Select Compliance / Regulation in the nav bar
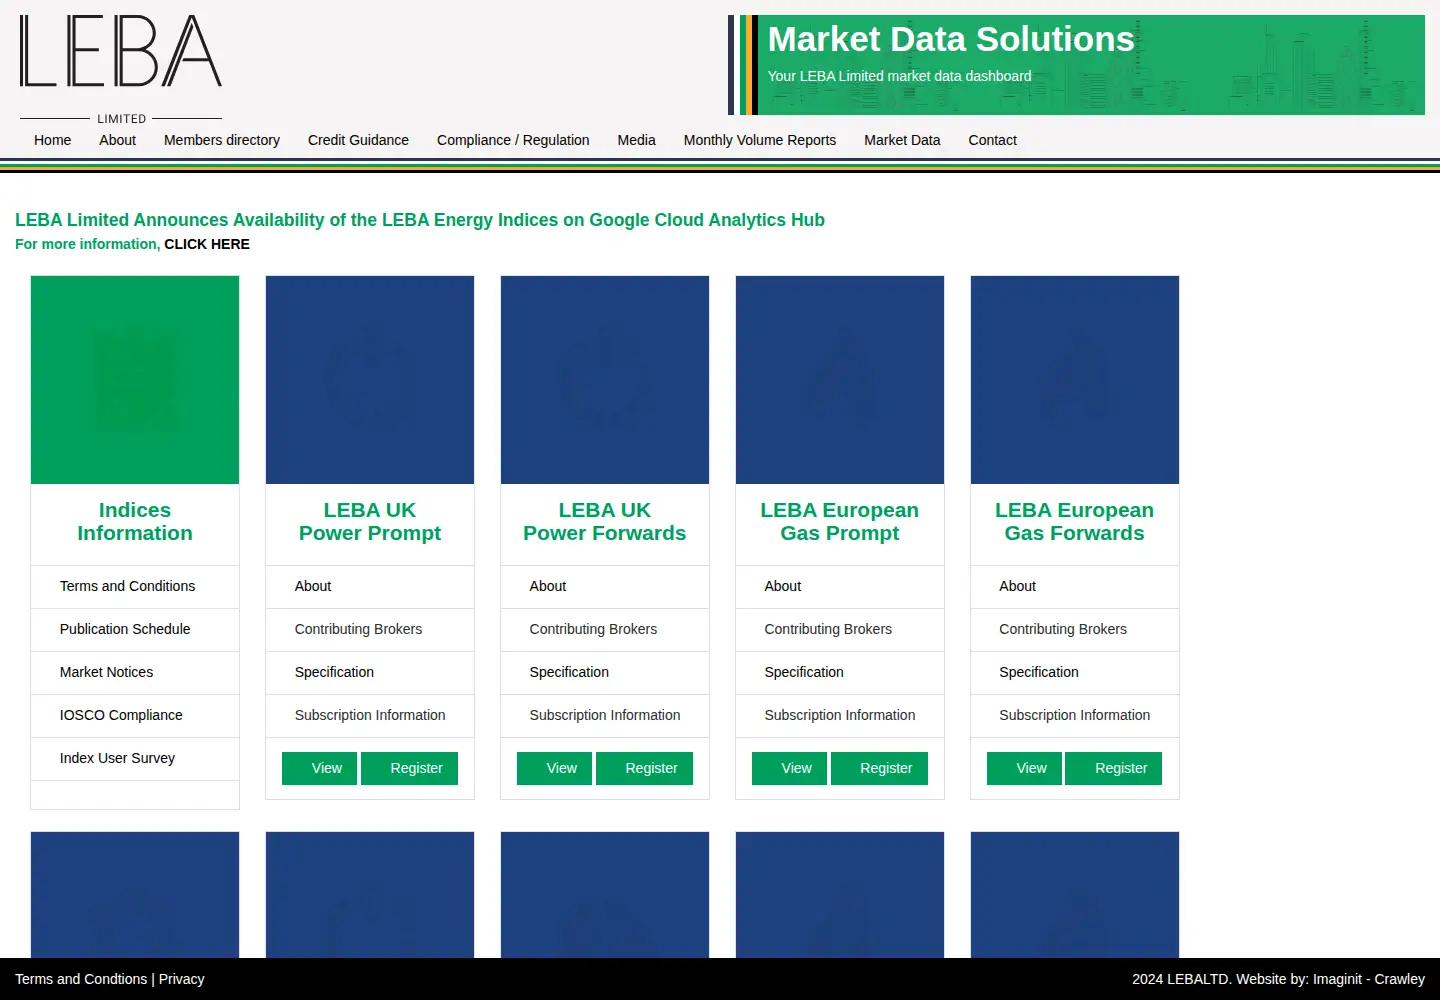This screenshot has width=1440, height=1000. 513,140
